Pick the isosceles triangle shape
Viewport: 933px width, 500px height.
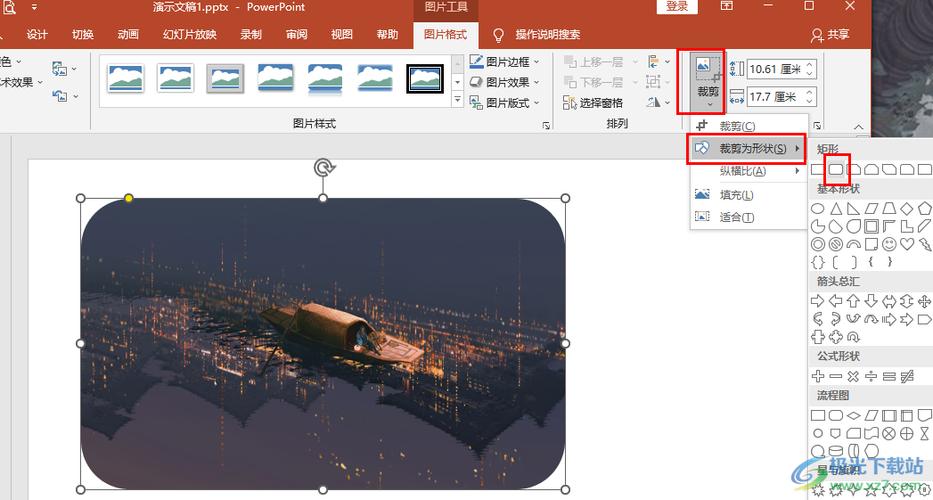(836, 209)
